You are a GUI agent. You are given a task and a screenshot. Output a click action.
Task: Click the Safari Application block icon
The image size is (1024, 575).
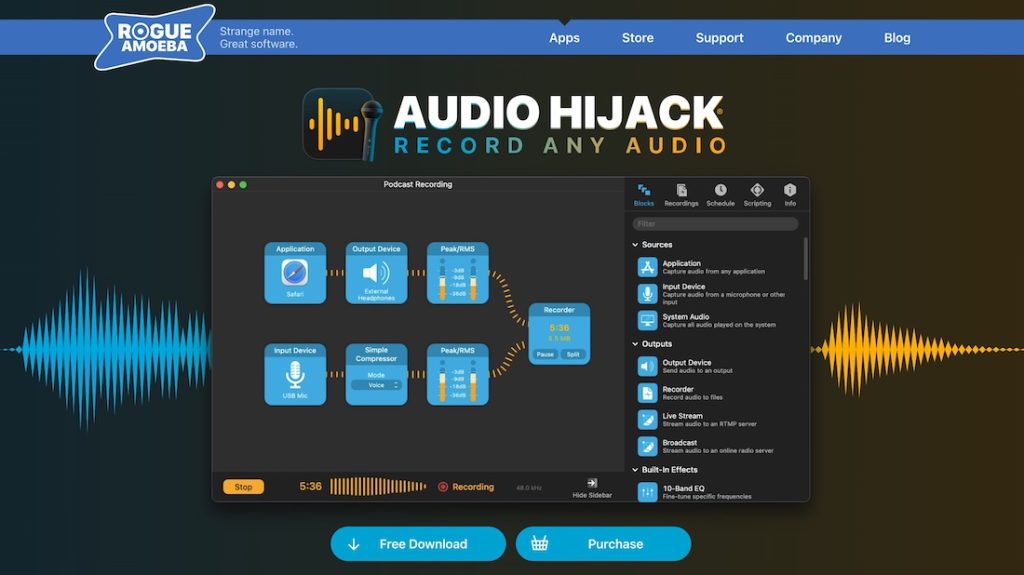tap(295, 272)
